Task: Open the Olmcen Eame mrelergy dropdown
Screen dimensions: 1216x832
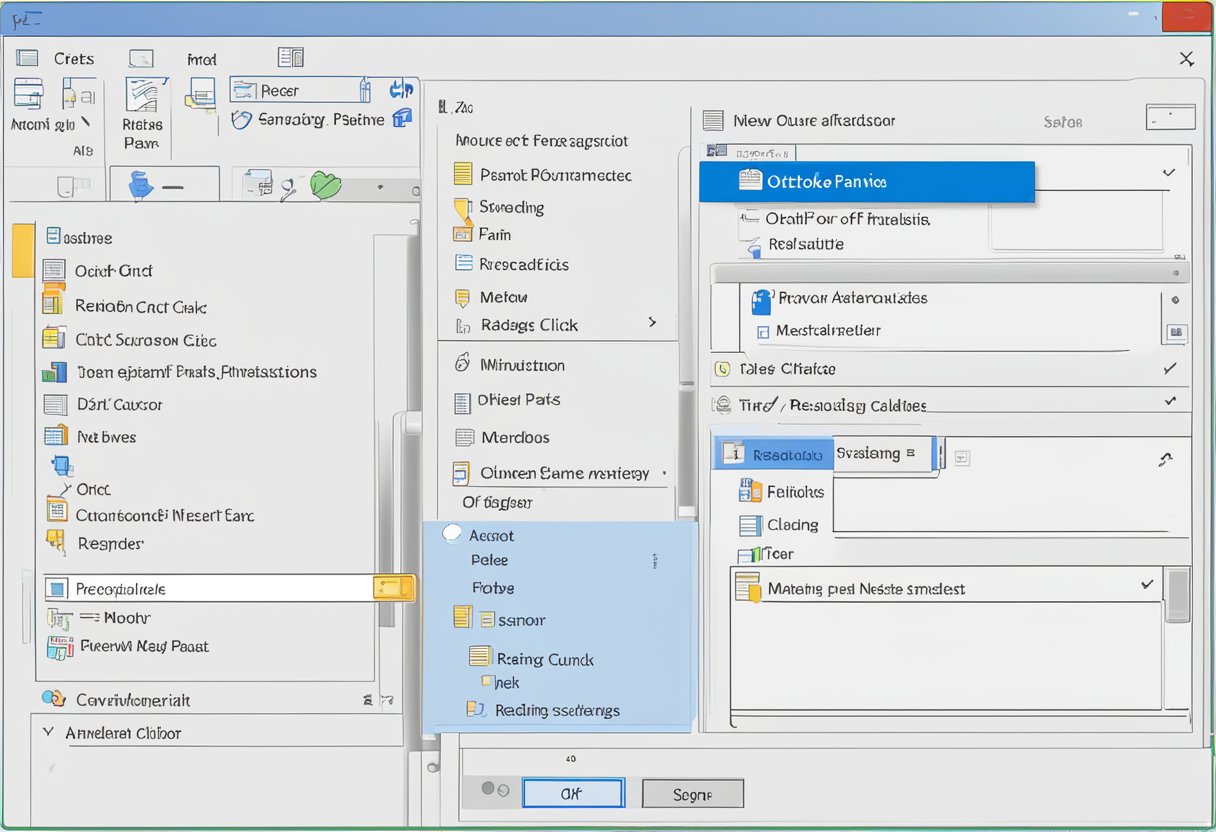Action: 663,473
